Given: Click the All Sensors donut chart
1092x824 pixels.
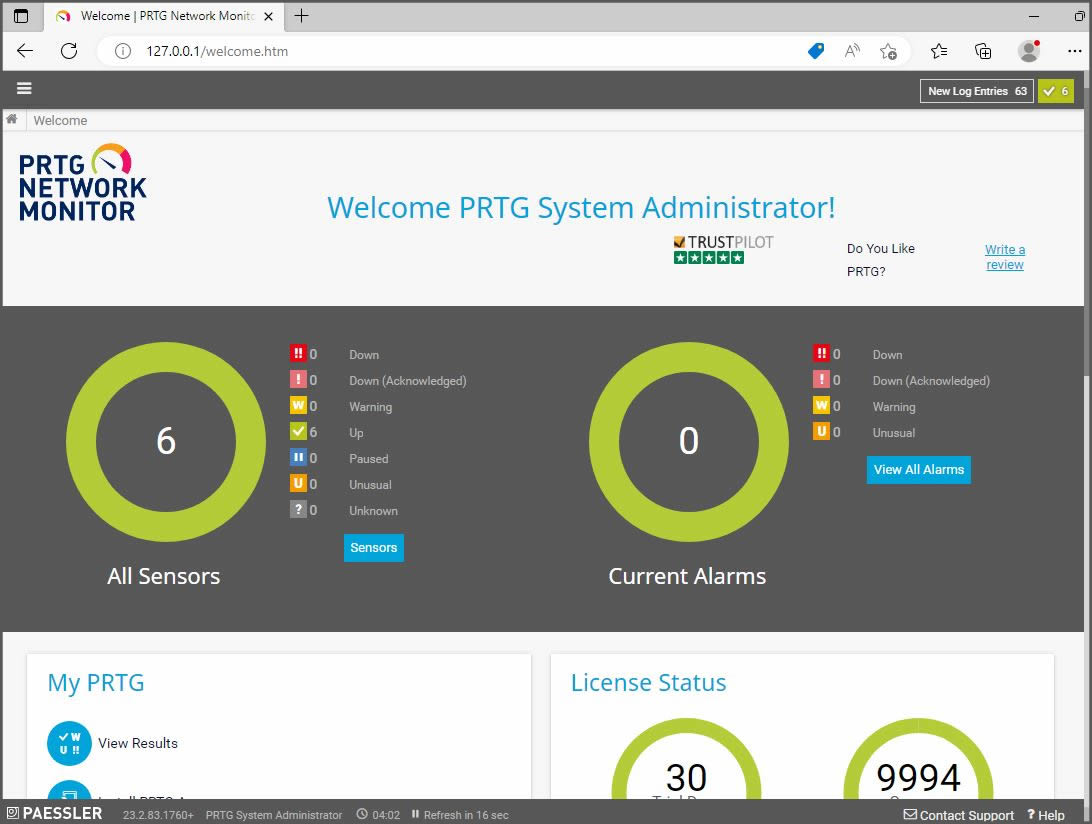Looking at the screenshot, I should point(165,441).
